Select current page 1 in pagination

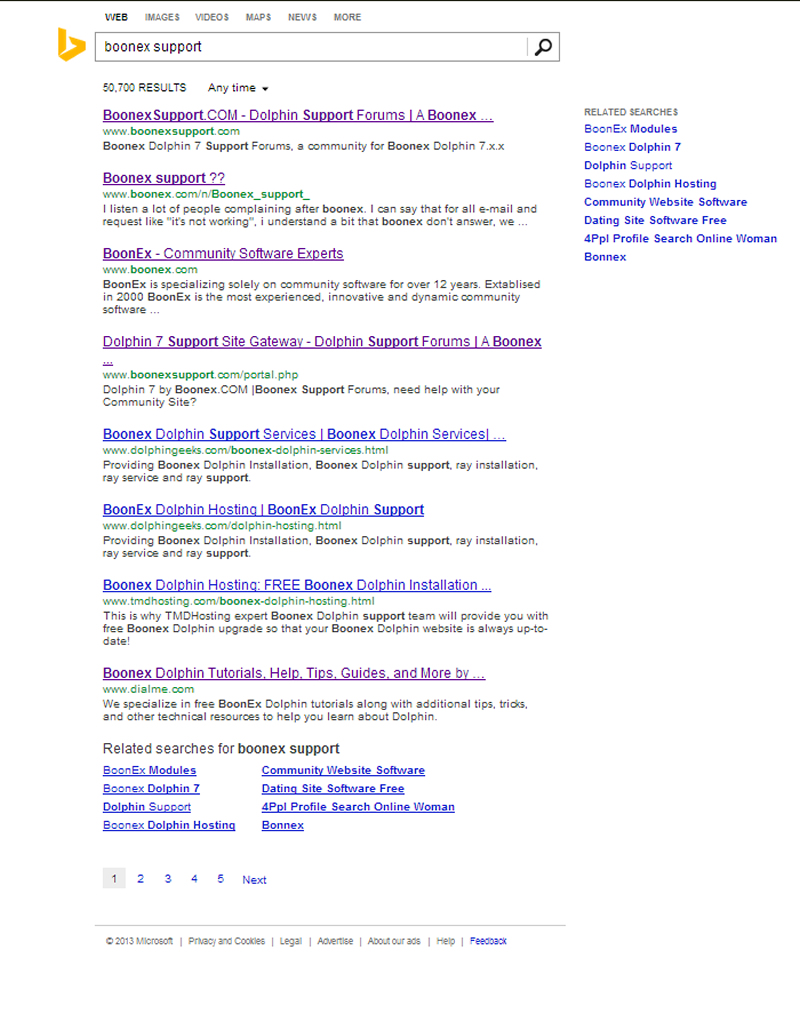click(114, 879)
